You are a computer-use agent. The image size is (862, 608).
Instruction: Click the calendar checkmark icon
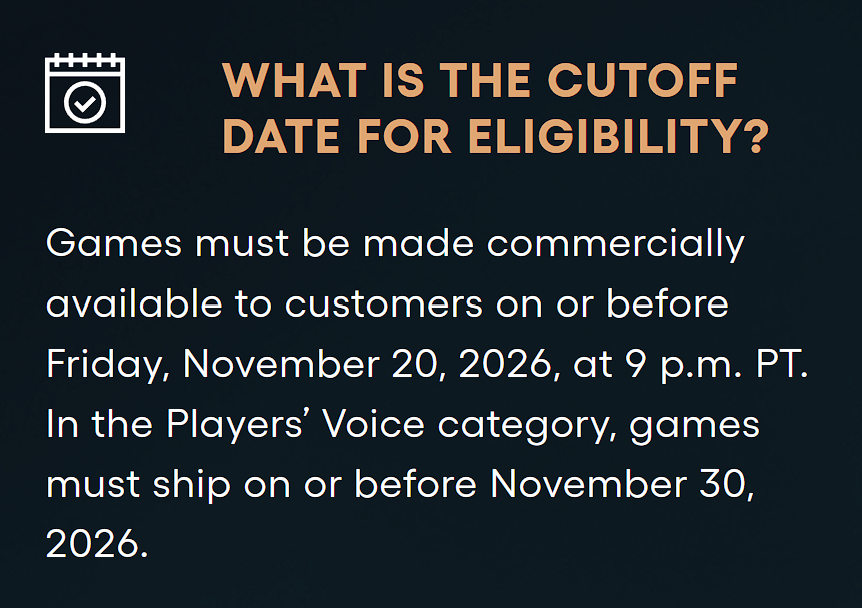(x=85, y=93)
